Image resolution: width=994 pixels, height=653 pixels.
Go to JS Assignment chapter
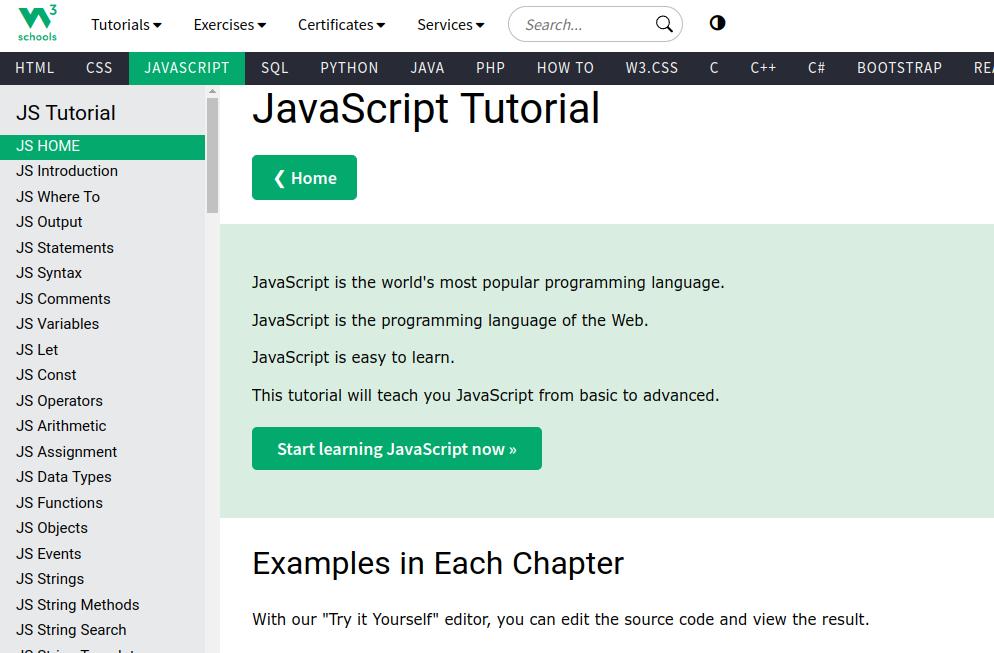102,452
